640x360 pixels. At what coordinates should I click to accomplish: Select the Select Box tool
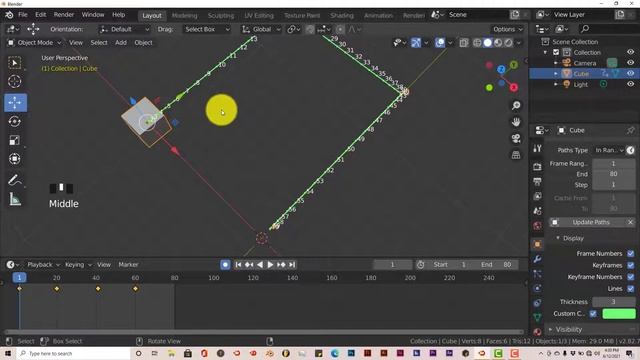(x=15, y=63)
